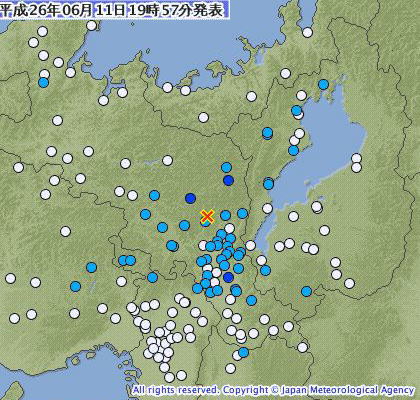
Task: Click the red-yellow X epicenter marker
Action: pos(207,216)
